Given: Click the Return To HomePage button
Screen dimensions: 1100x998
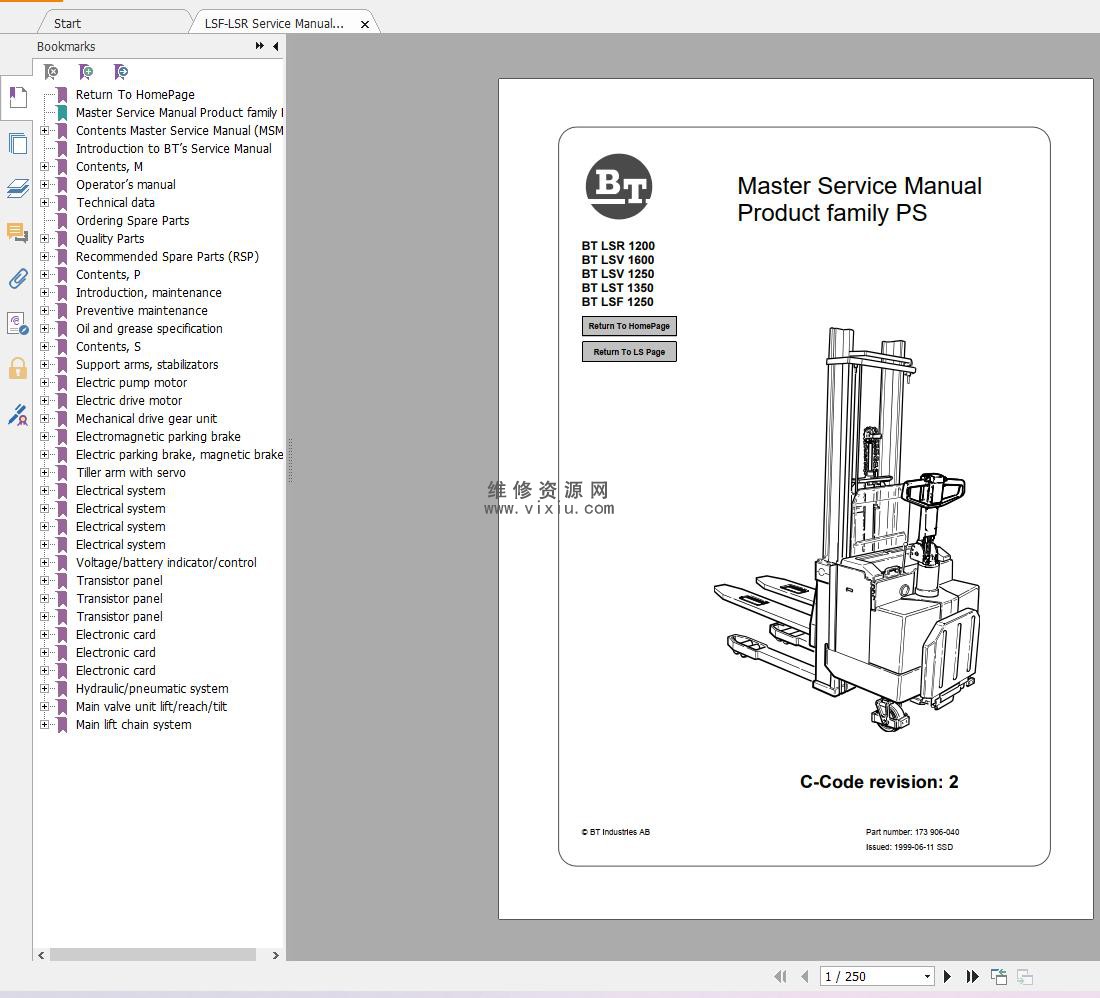Looking at the screenshot, I should click(629, 326).
